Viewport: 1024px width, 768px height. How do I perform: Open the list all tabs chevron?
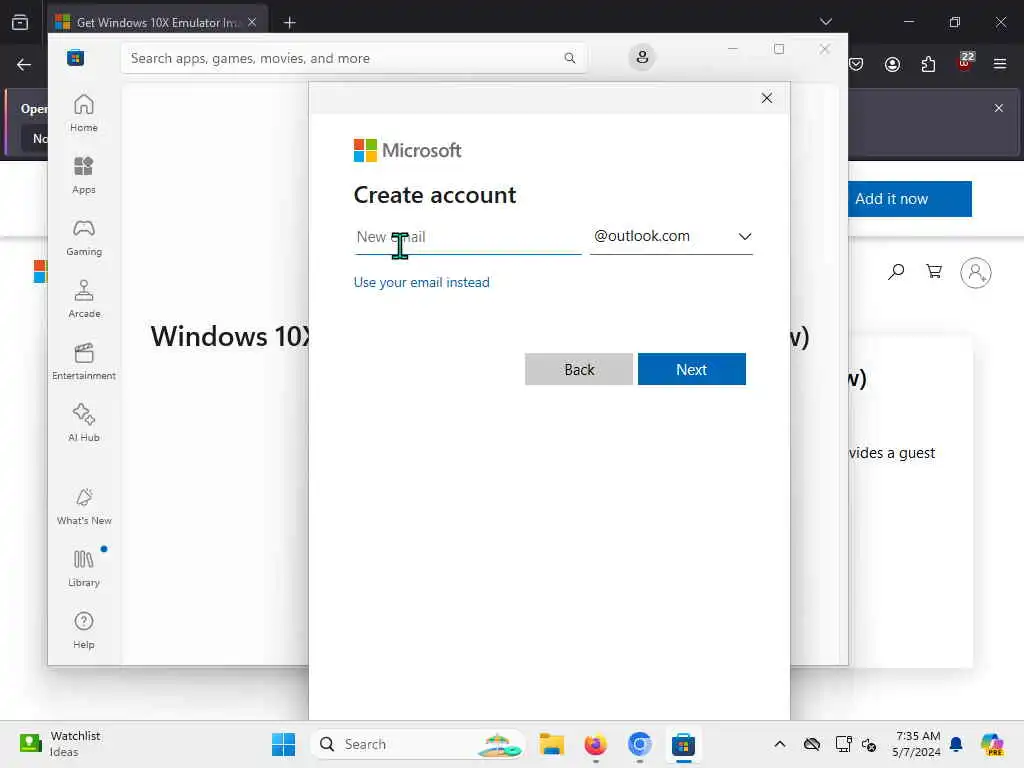[x=825, y=22]
